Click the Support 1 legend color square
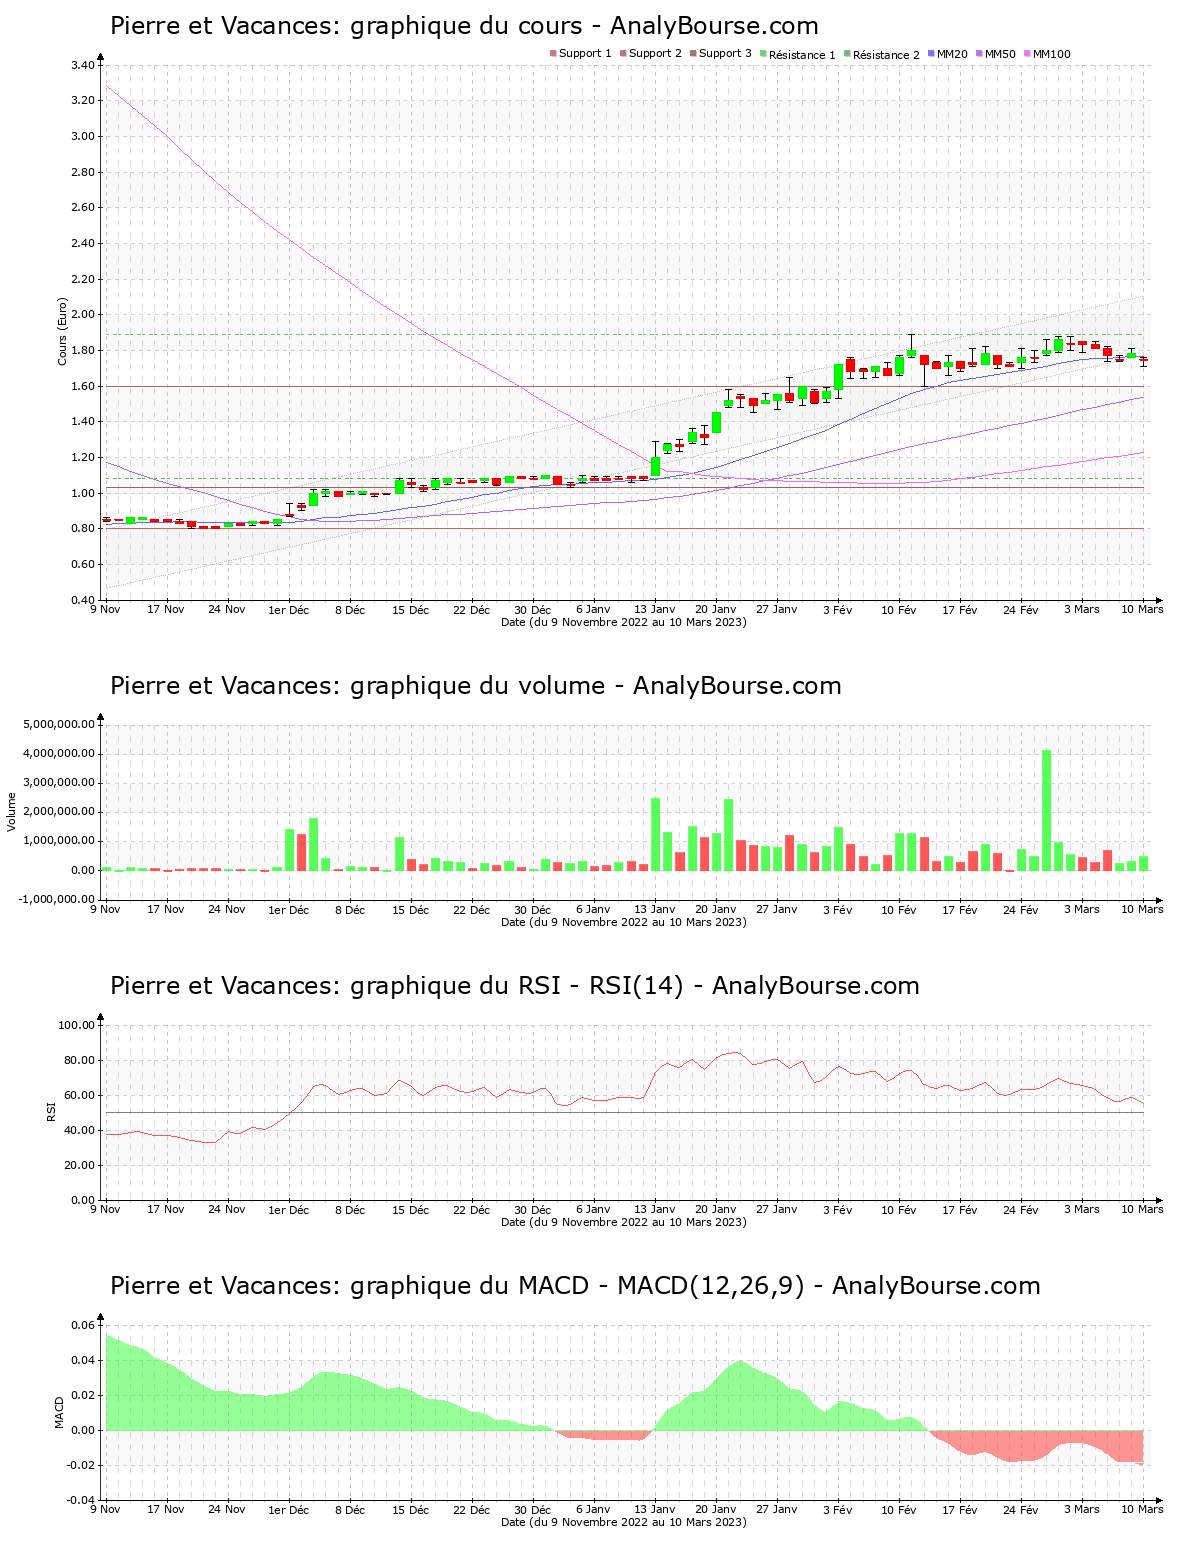Viewport: 1200px width, 1550px height. (x=553, y=54)
